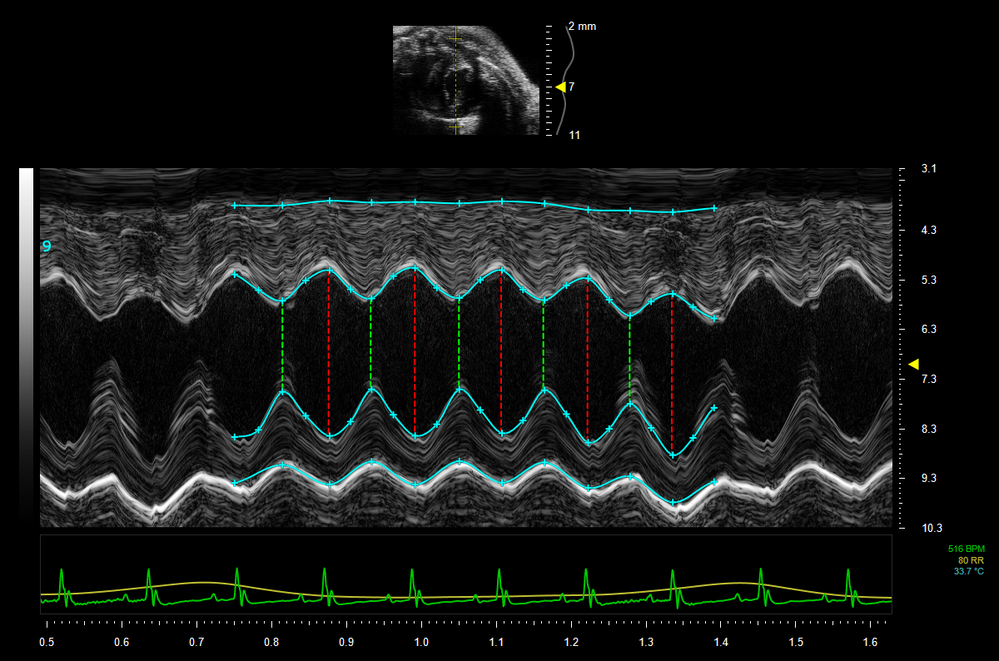Click the 0.9 time axis label
The image size is (999, 661).
pos(346,642)
